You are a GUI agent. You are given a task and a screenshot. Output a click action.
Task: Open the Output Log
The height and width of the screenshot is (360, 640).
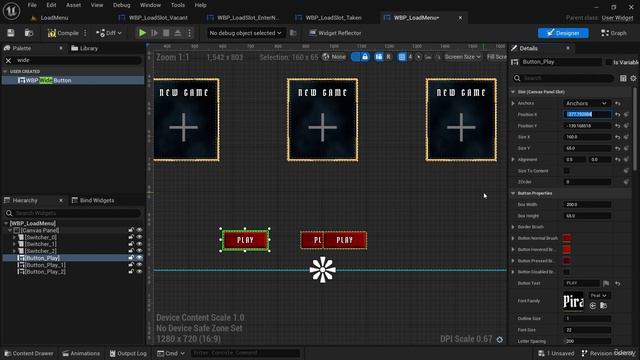128,353
